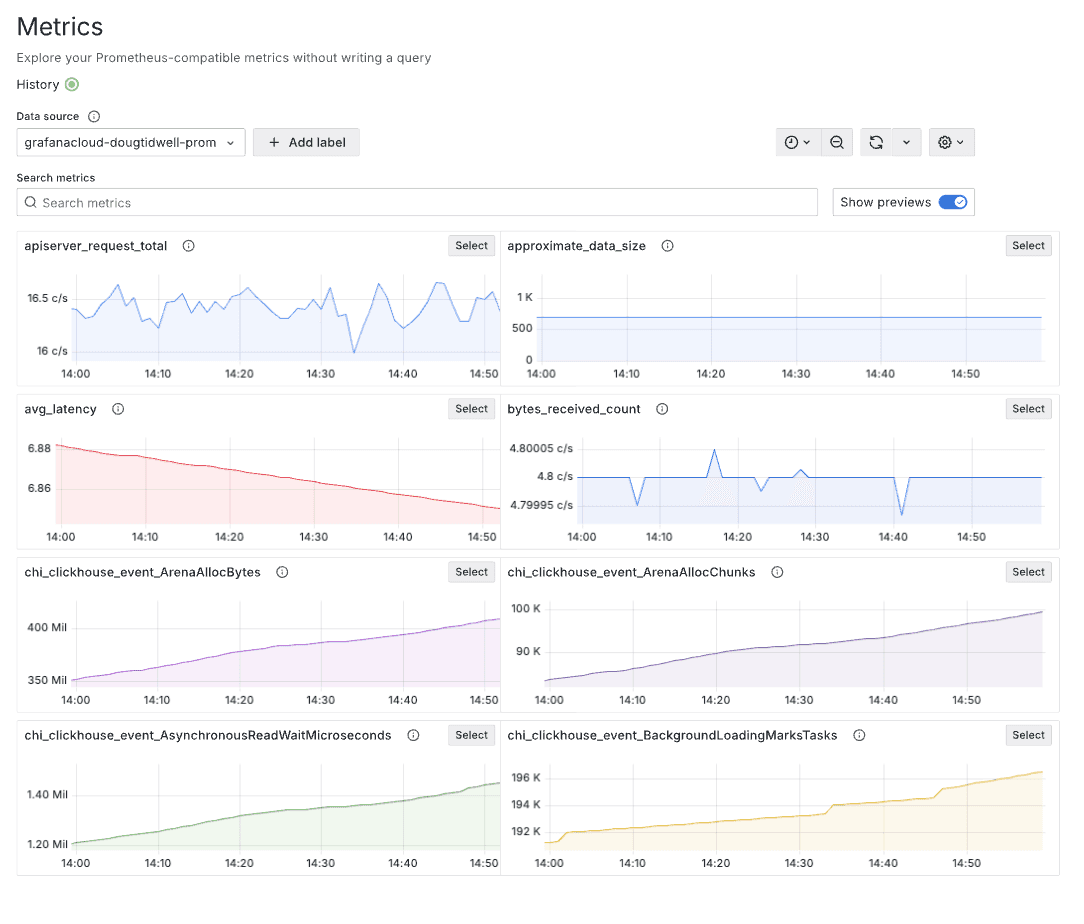Select the approximate_data_size metric
1084x924 pixels.
(1028, 245)
